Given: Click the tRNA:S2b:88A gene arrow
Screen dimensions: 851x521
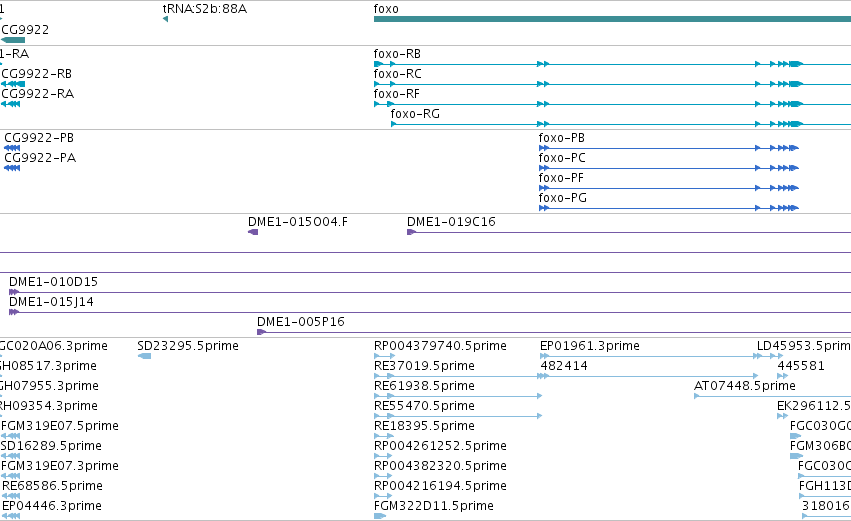Looking at the screenshot, I should pos(165,19).
